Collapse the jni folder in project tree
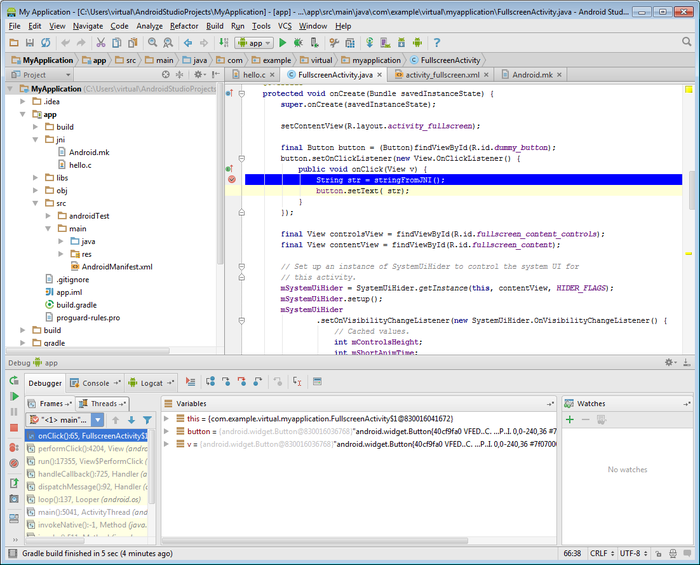Image resolution: width=700 pixels, height=565 pixels. [x=35, y=140]
